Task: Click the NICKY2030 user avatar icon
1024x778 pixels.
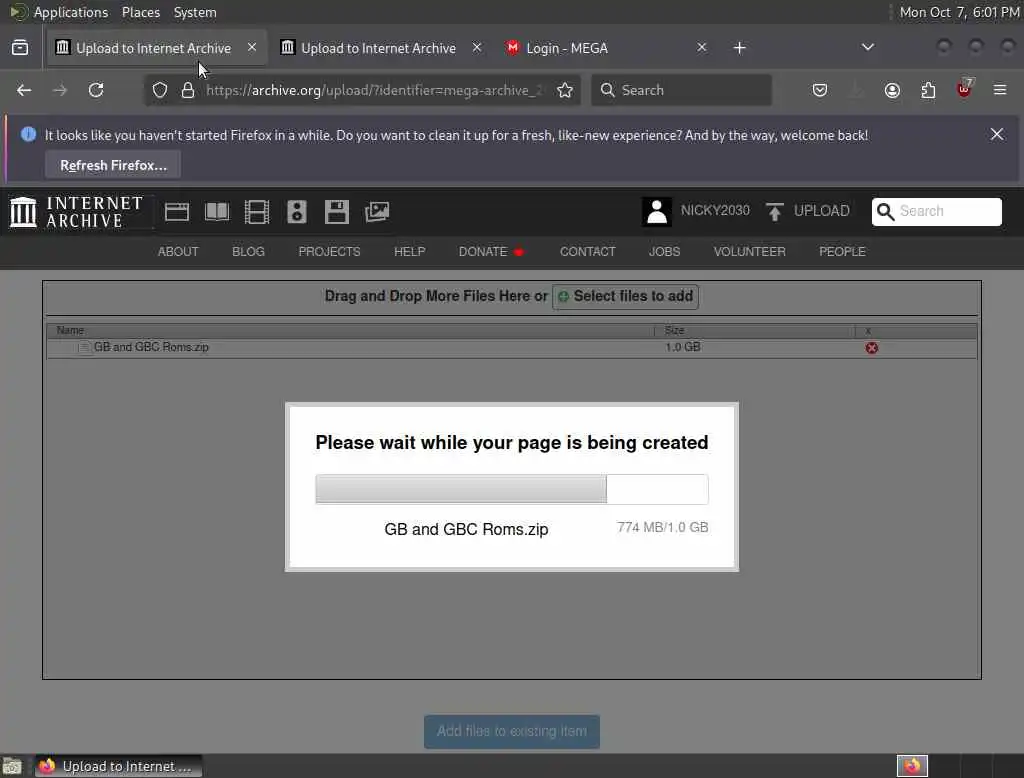Action: [656, 212]
